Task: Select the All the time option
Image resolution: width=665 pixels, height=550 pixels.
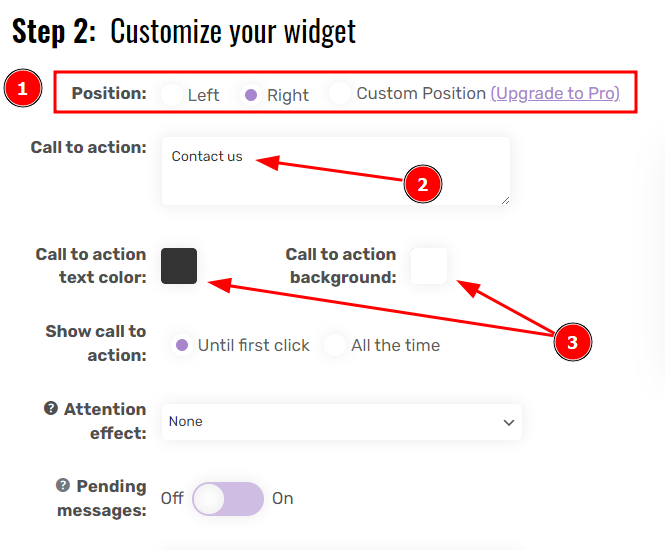Action: [x=335, y=345]
